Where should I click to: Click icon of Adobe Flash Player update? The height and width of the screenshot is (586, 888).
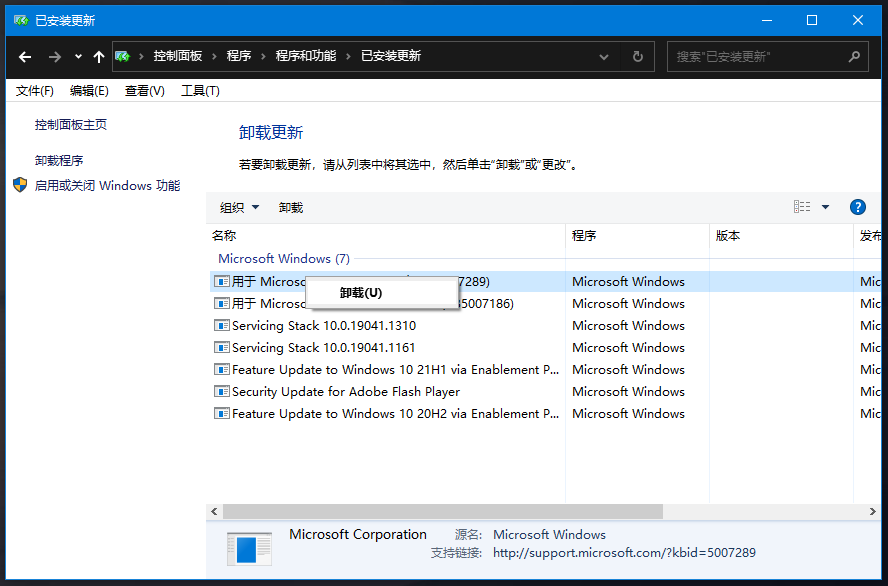pyautogui.click(x=221, y=392)
